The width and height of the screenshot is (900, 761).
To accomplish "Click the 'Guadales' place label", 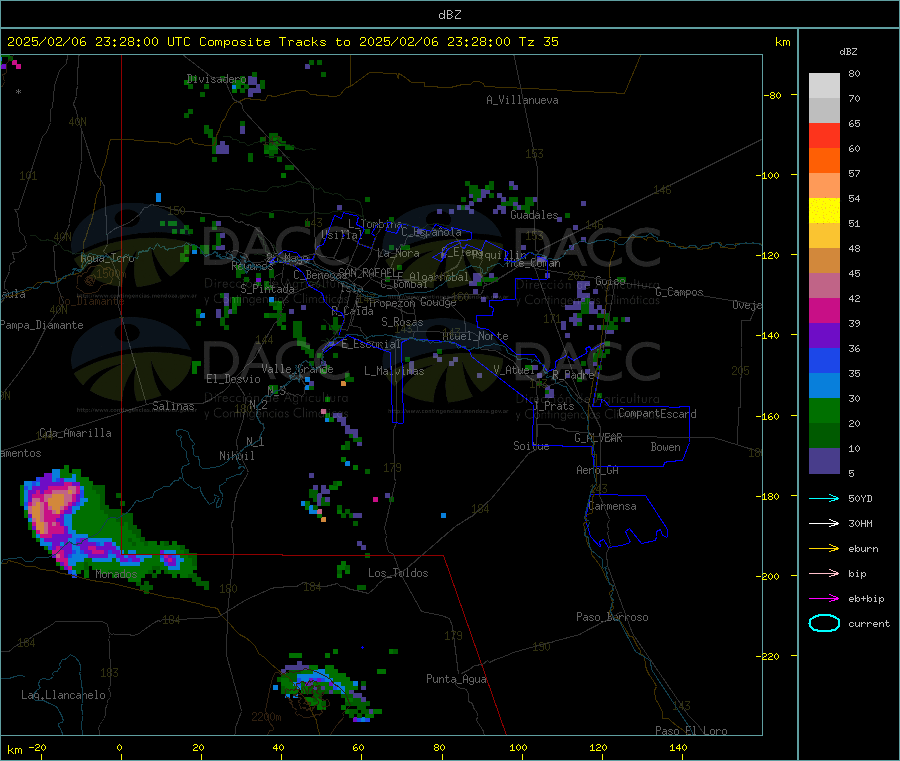I will (x=534, y=215).
